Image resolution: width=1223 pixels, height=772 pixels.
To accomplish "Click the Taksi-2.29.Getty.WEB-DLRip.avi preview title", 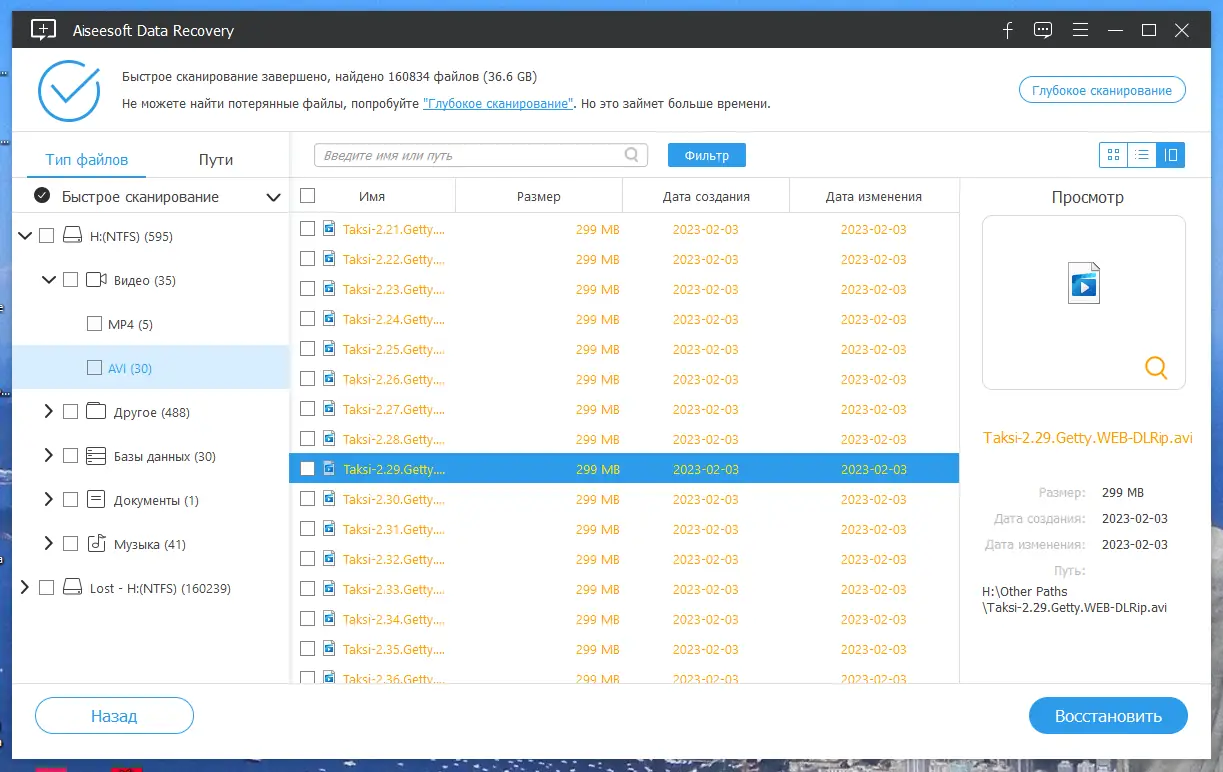I will (1088, 438).
